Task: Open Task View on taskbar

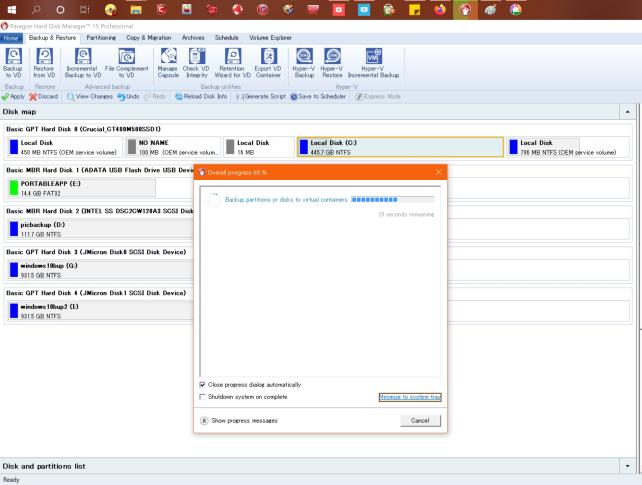Action: click(x=85, y=9)
